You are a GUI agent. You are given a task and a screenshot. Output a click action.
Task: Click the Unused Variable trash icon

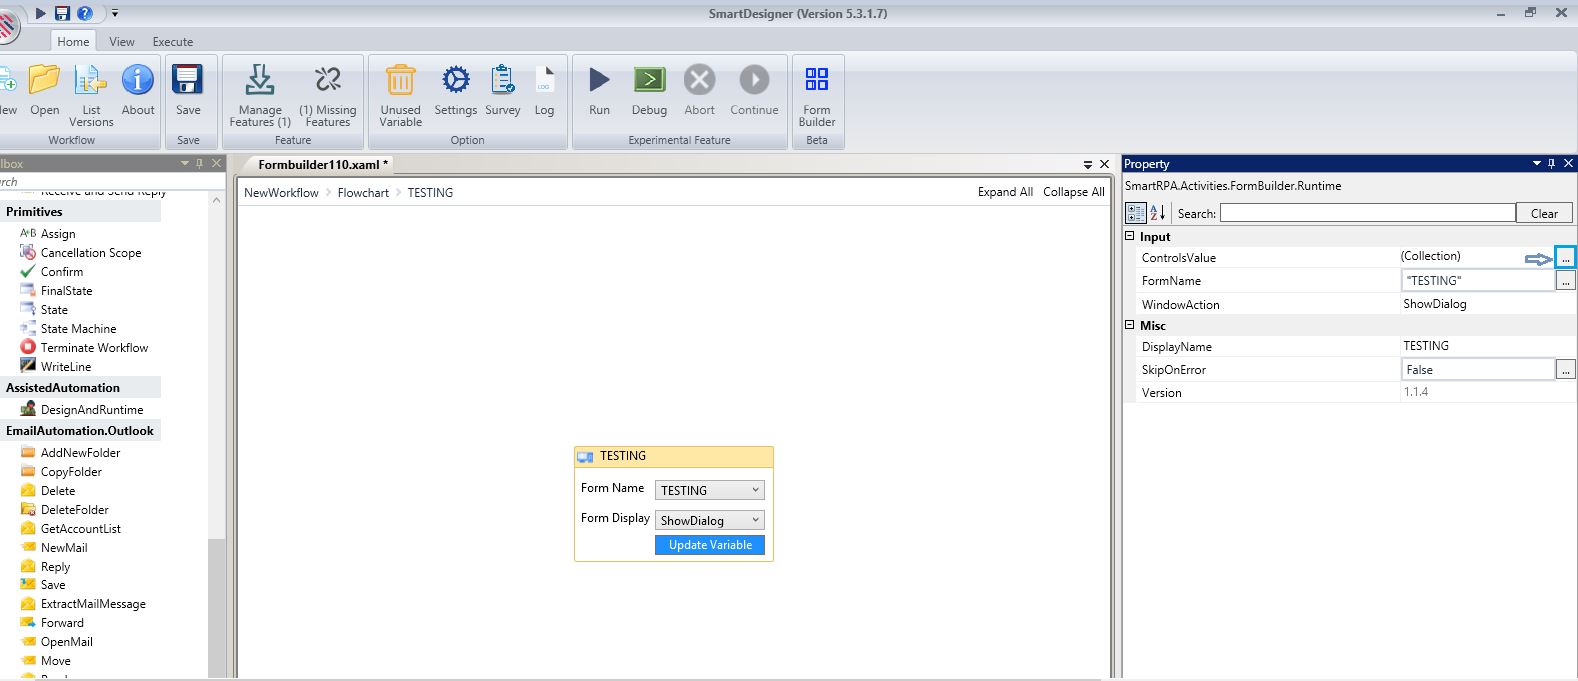pyautogui.click(x=400, y=80)
